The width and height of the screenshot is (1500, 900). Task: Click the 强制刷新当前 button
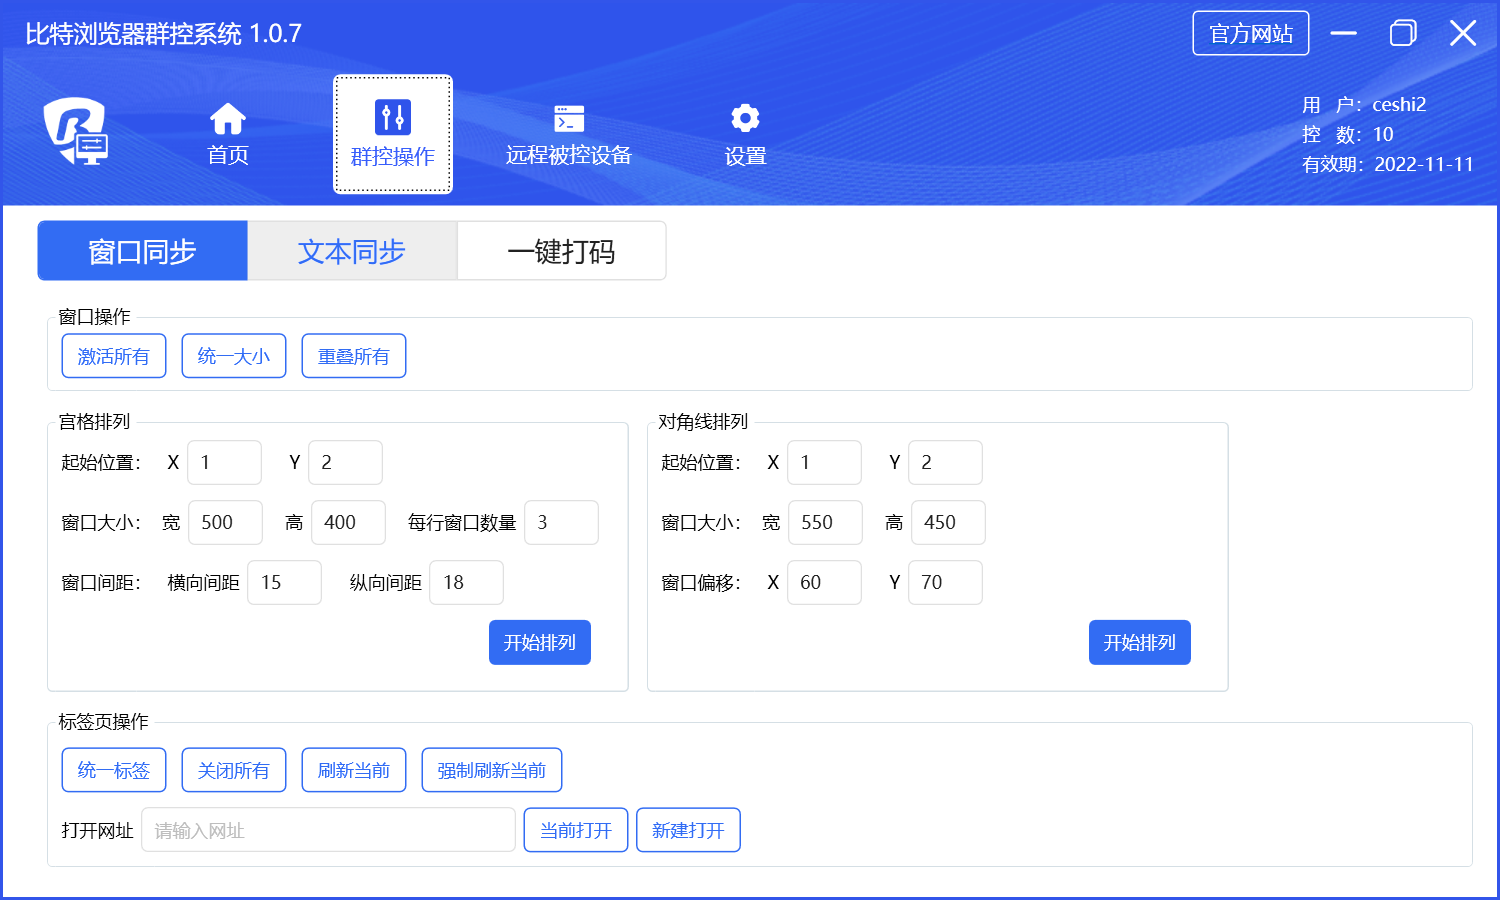click(491, 770)
